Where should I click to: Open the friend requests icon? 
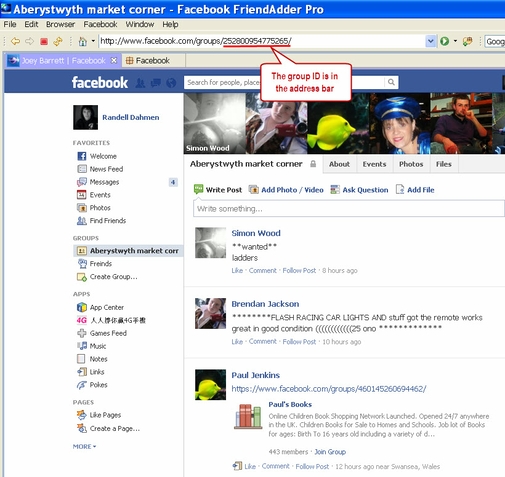(140, 83)
